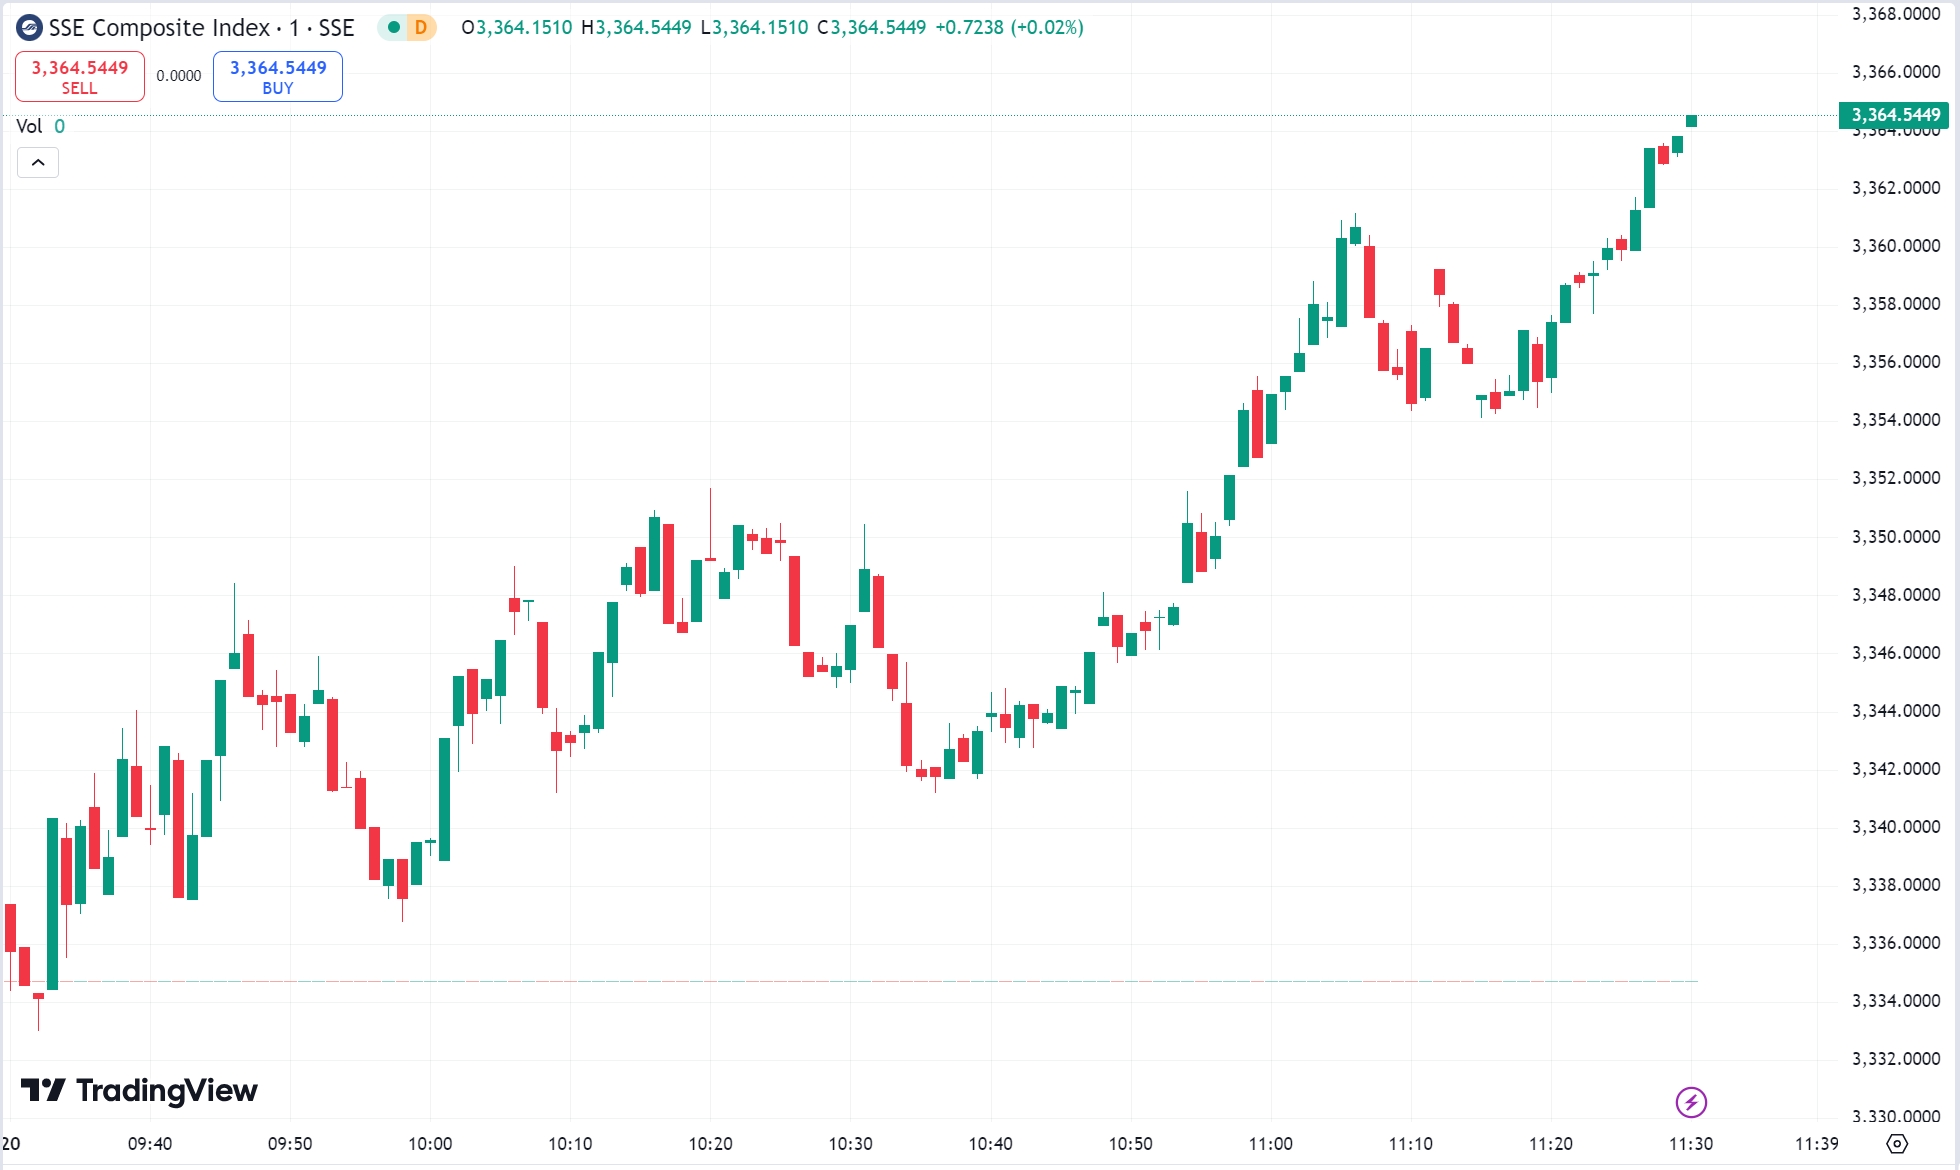Click the Vol value 0
This screenshot has height=1170, width=1960.
click(60, 126)
